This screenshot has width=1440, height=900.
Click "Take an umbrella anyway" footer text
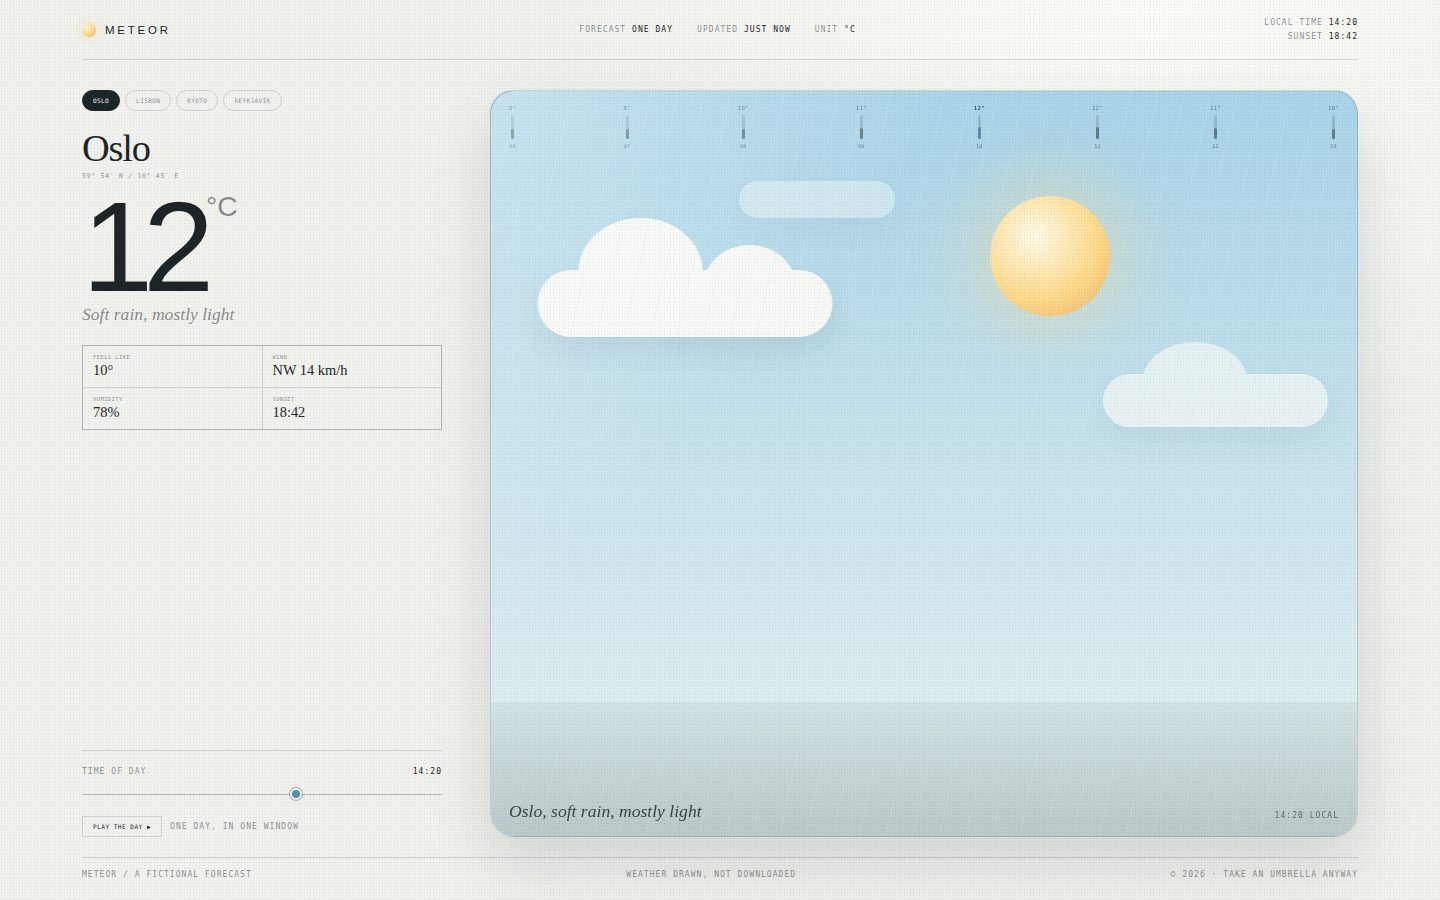pos(1290,874)
